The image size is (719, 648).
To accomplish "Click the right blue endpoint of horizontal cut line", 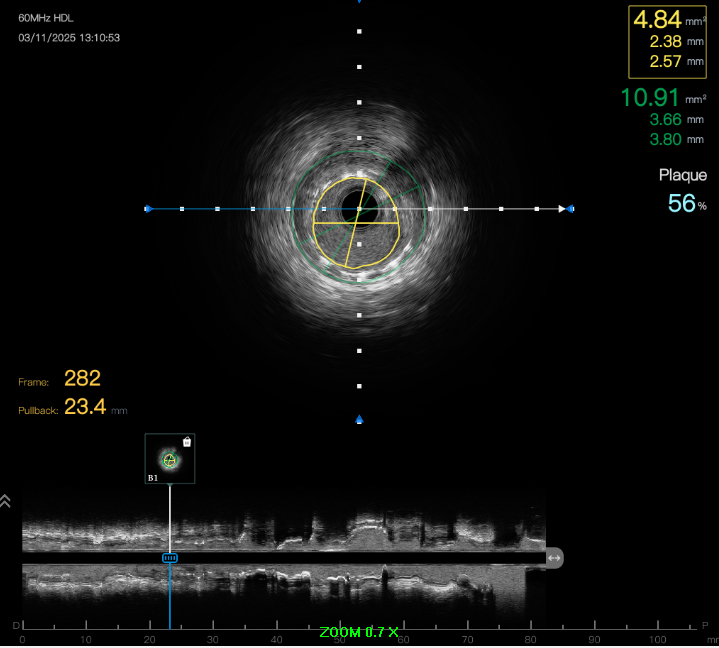I will click(x=571, y=209).
